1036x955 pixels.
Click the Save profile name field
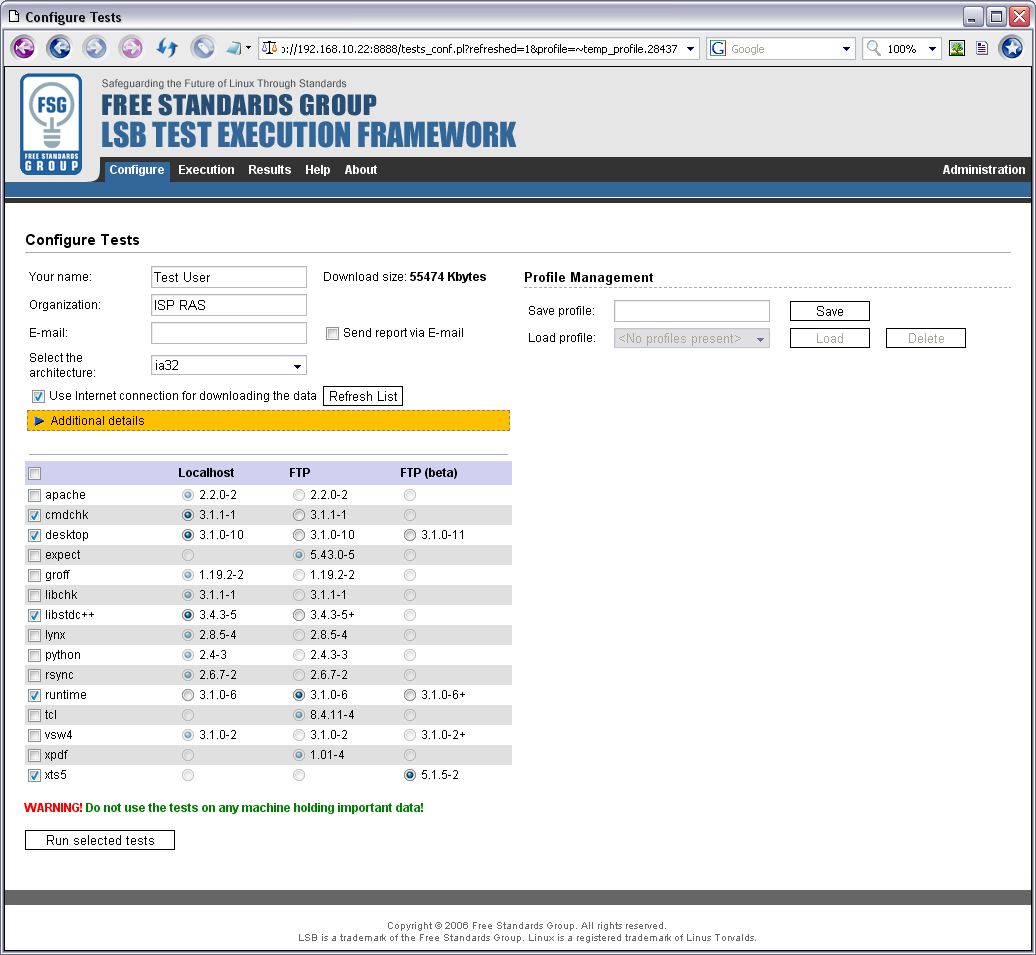click(692, 311)
